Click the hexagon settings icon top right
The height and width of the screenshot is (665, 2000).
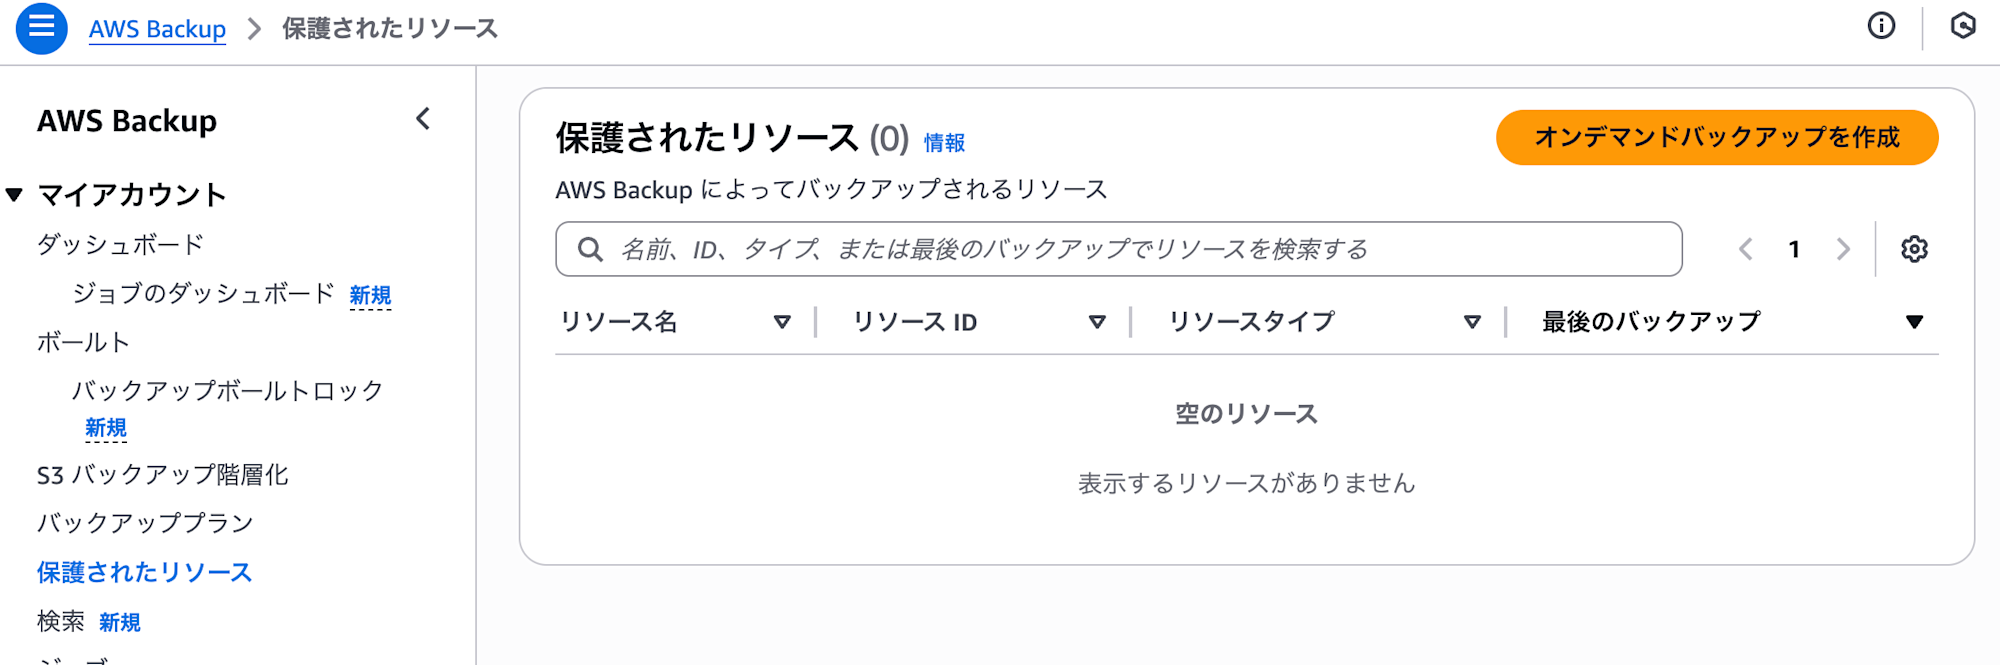[1963, 26]
